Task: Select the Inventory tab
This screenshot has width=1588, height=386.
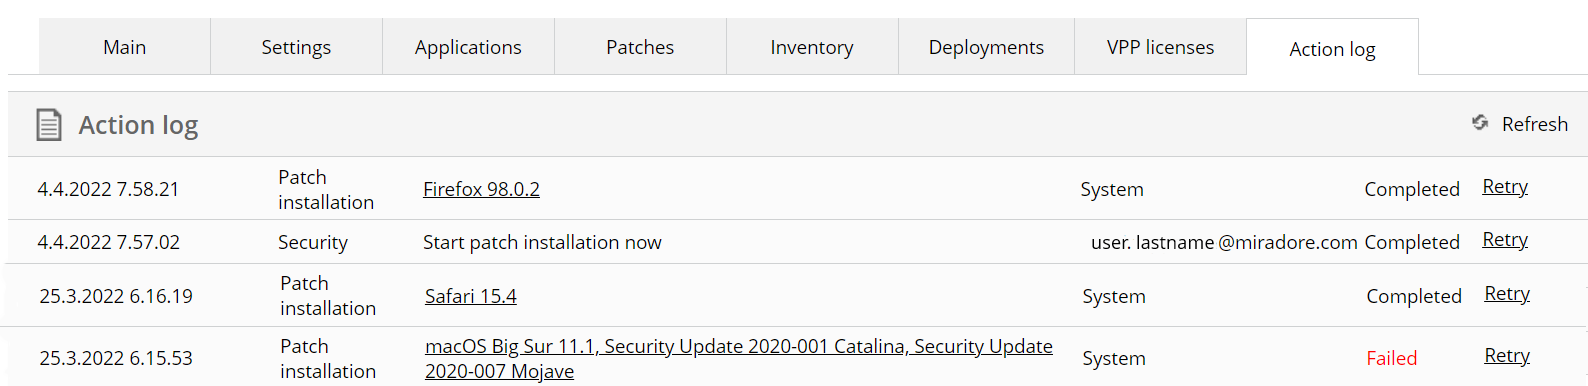Action: (812, 47)
